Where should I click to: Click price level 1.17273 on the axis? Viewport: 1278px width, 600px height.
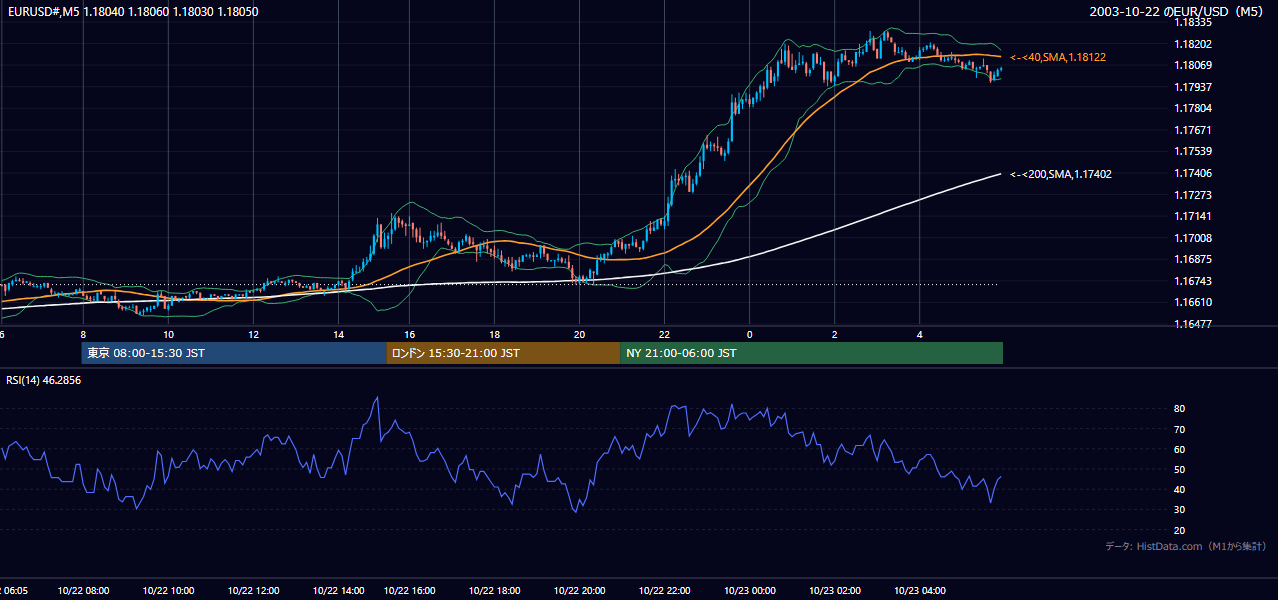click(x=1192, y=195)
